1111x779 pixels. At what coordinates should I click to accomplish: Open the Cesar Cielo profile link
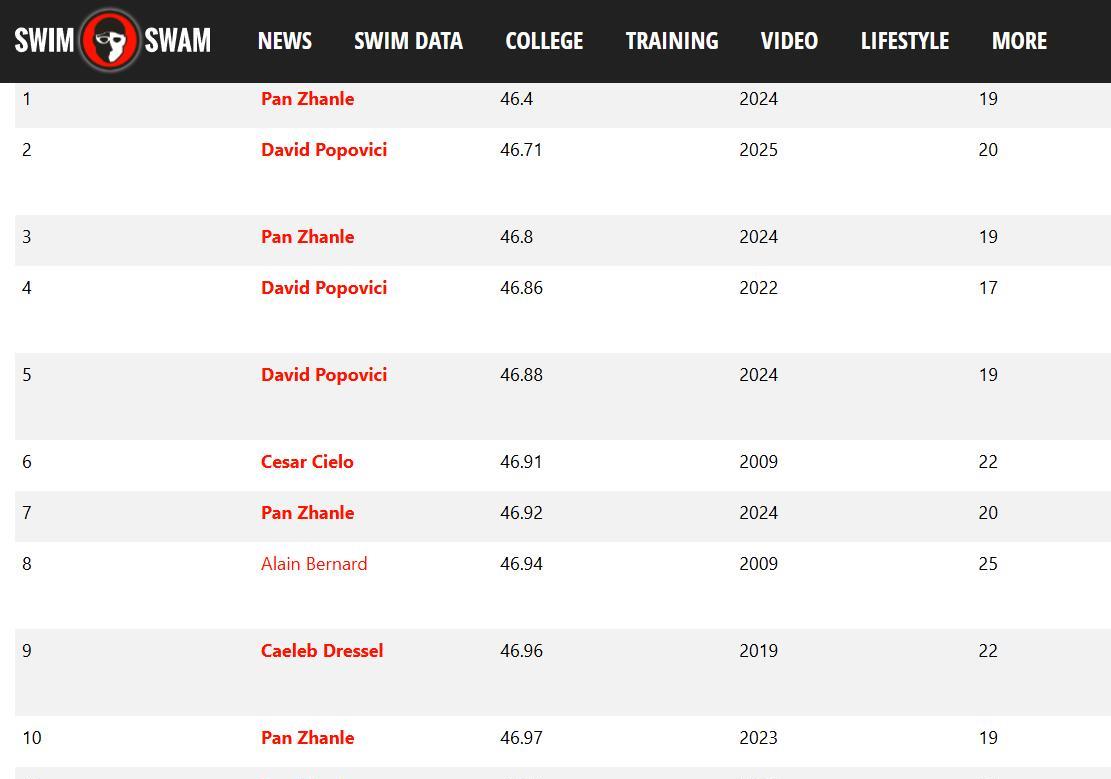pyautogui.click(x=307, y=462)
